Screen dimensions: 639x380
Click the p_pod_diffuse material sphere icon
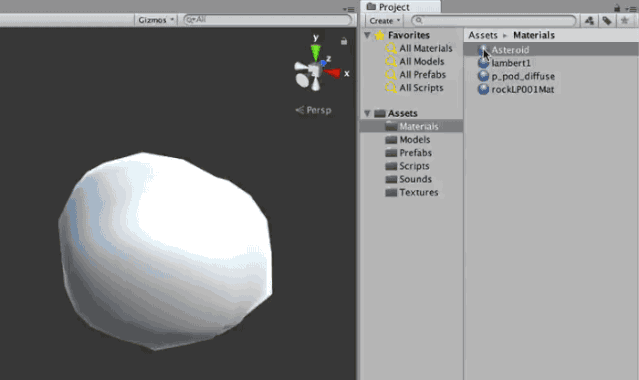[x=483, y=76]
